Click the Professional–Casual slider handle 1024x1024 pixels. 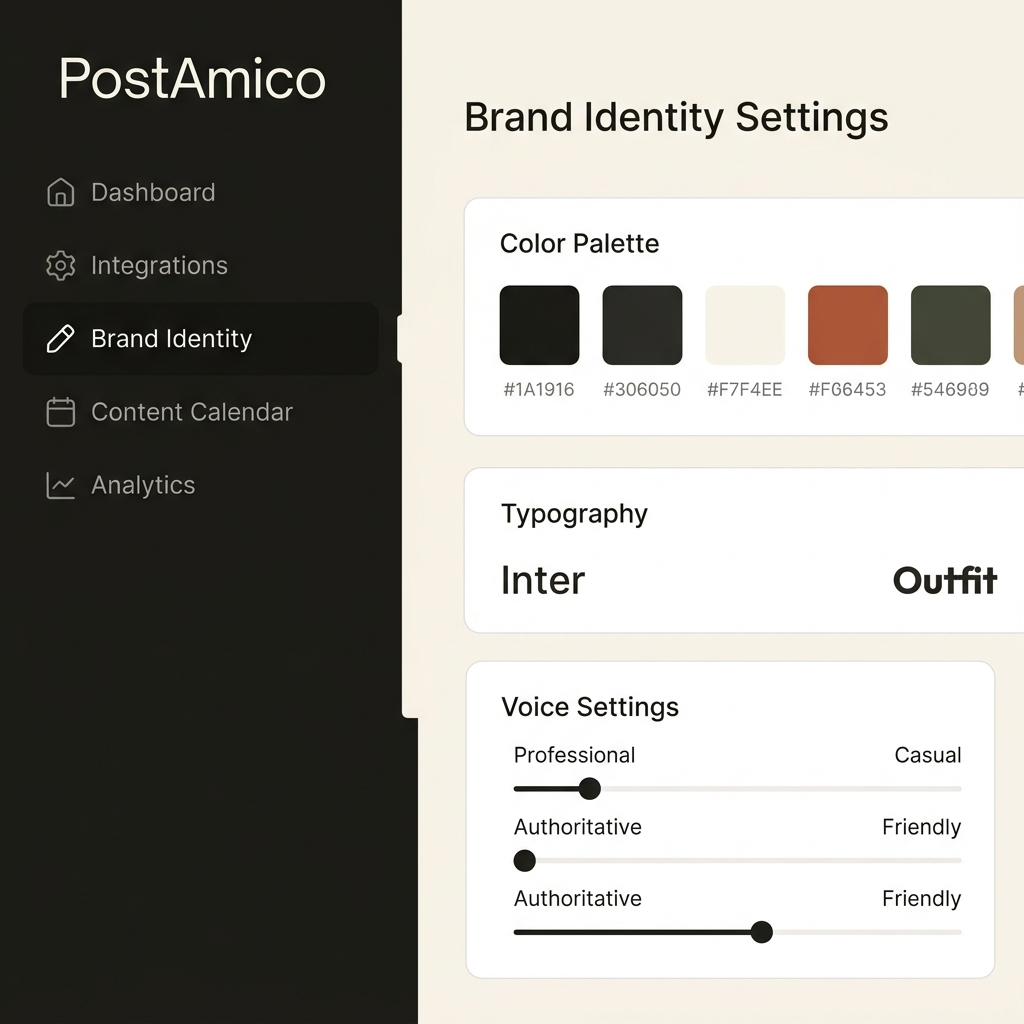click(x=590, y=789)
